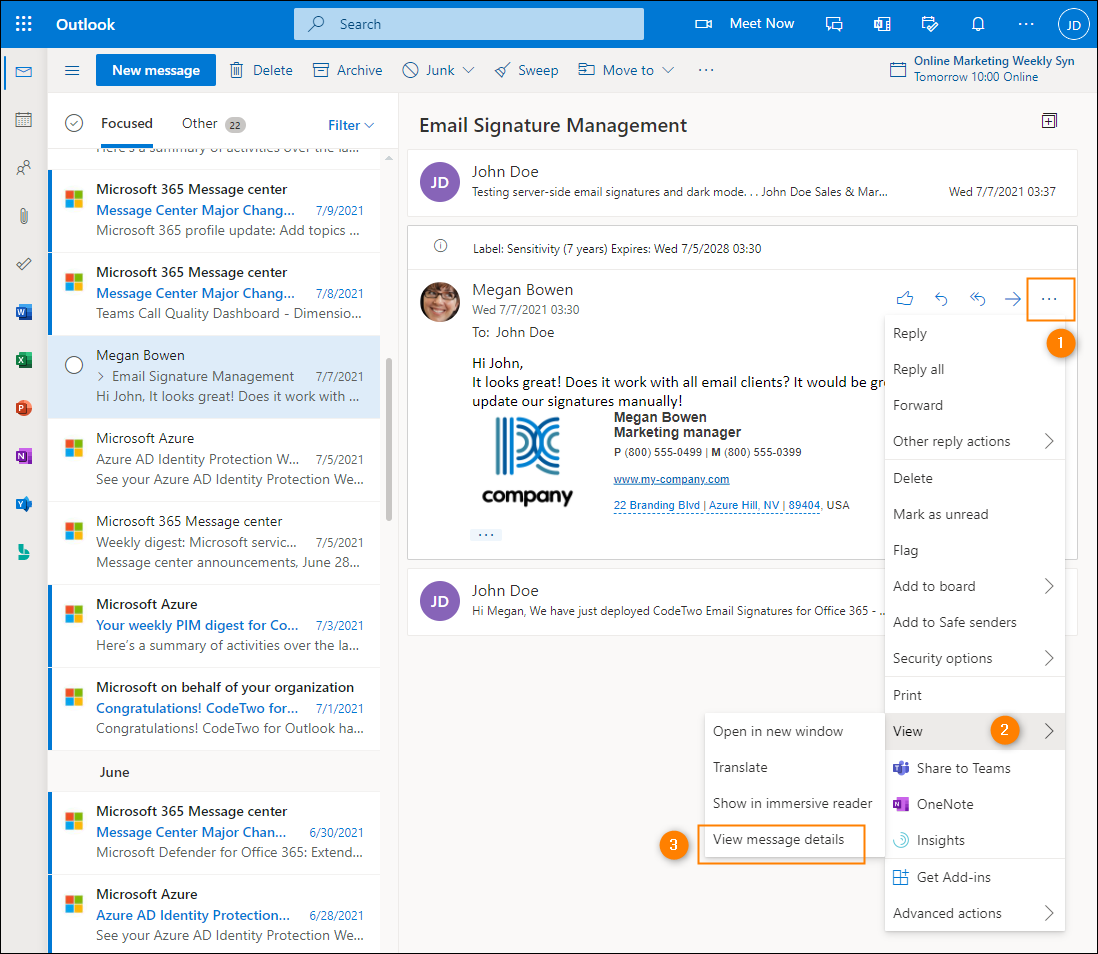Choose View message details from the menu

[x=782, y=843]
